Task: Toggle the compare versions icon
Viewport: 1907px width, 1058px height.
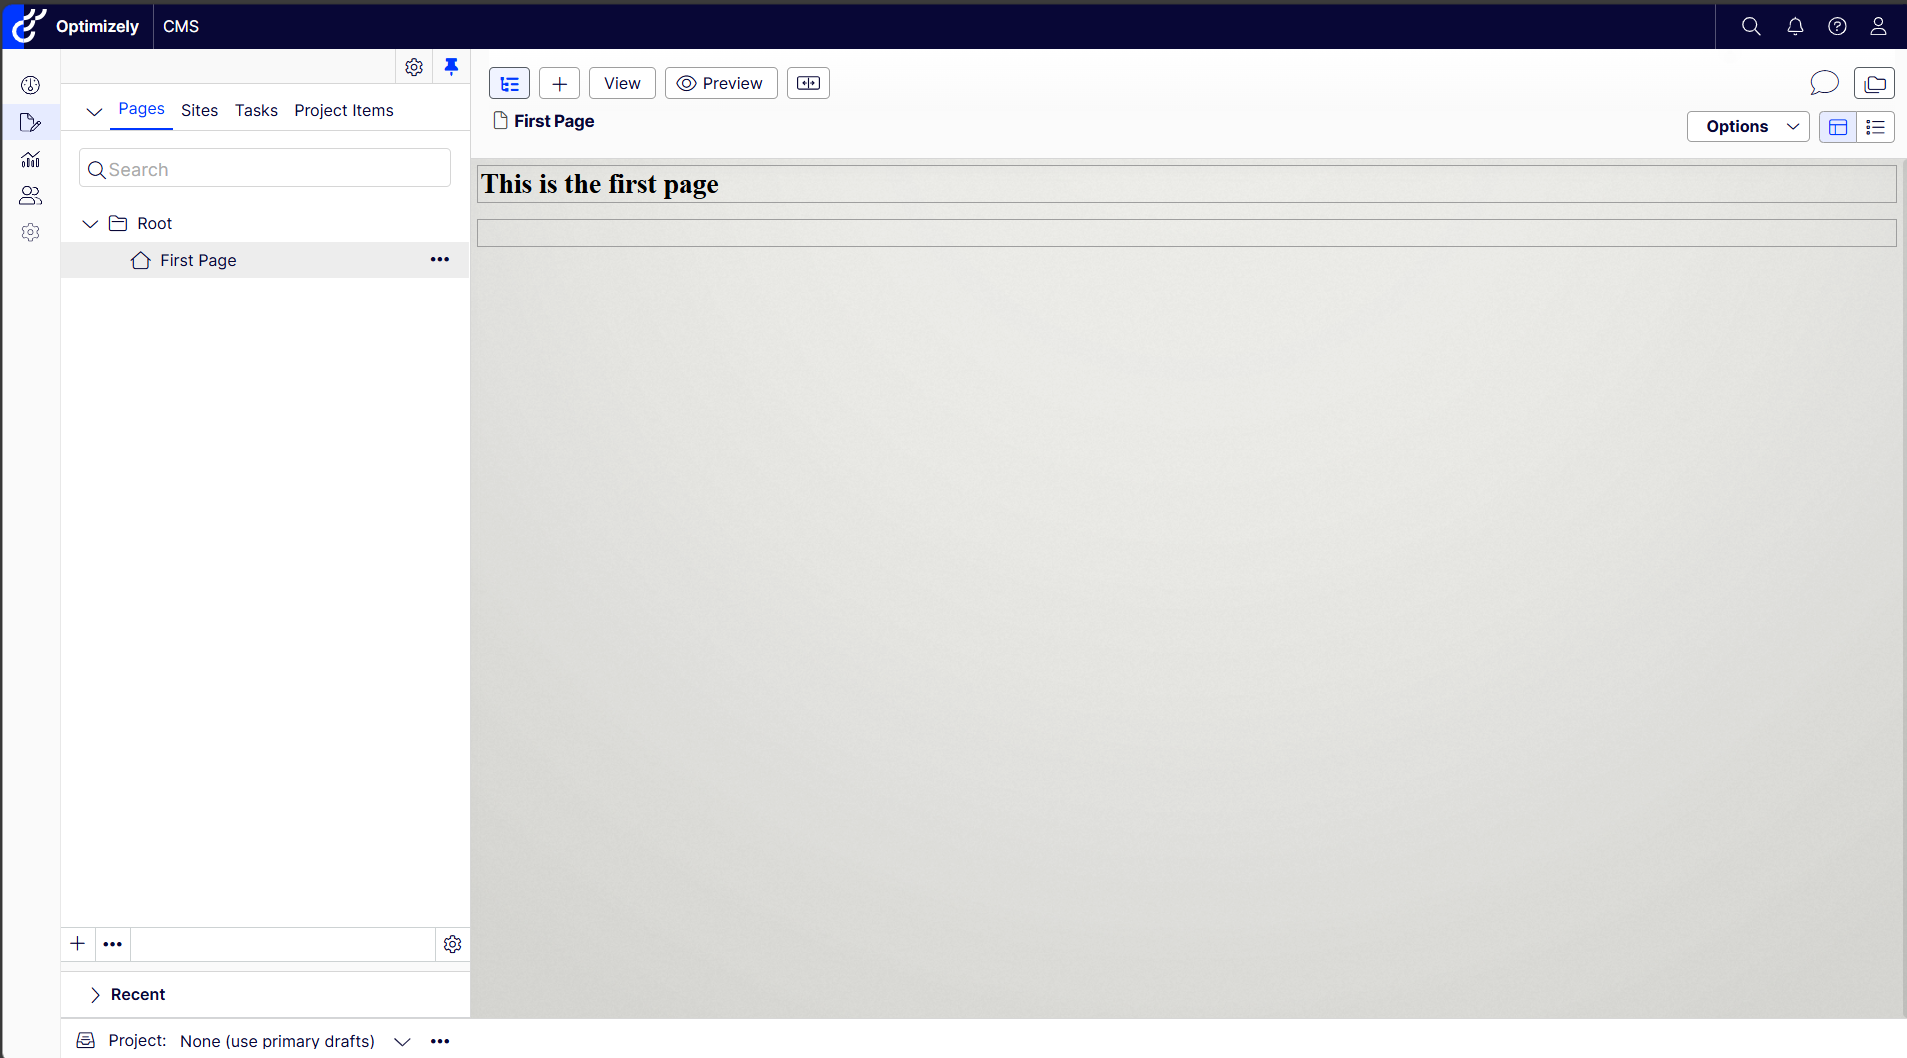Action: 808,83
